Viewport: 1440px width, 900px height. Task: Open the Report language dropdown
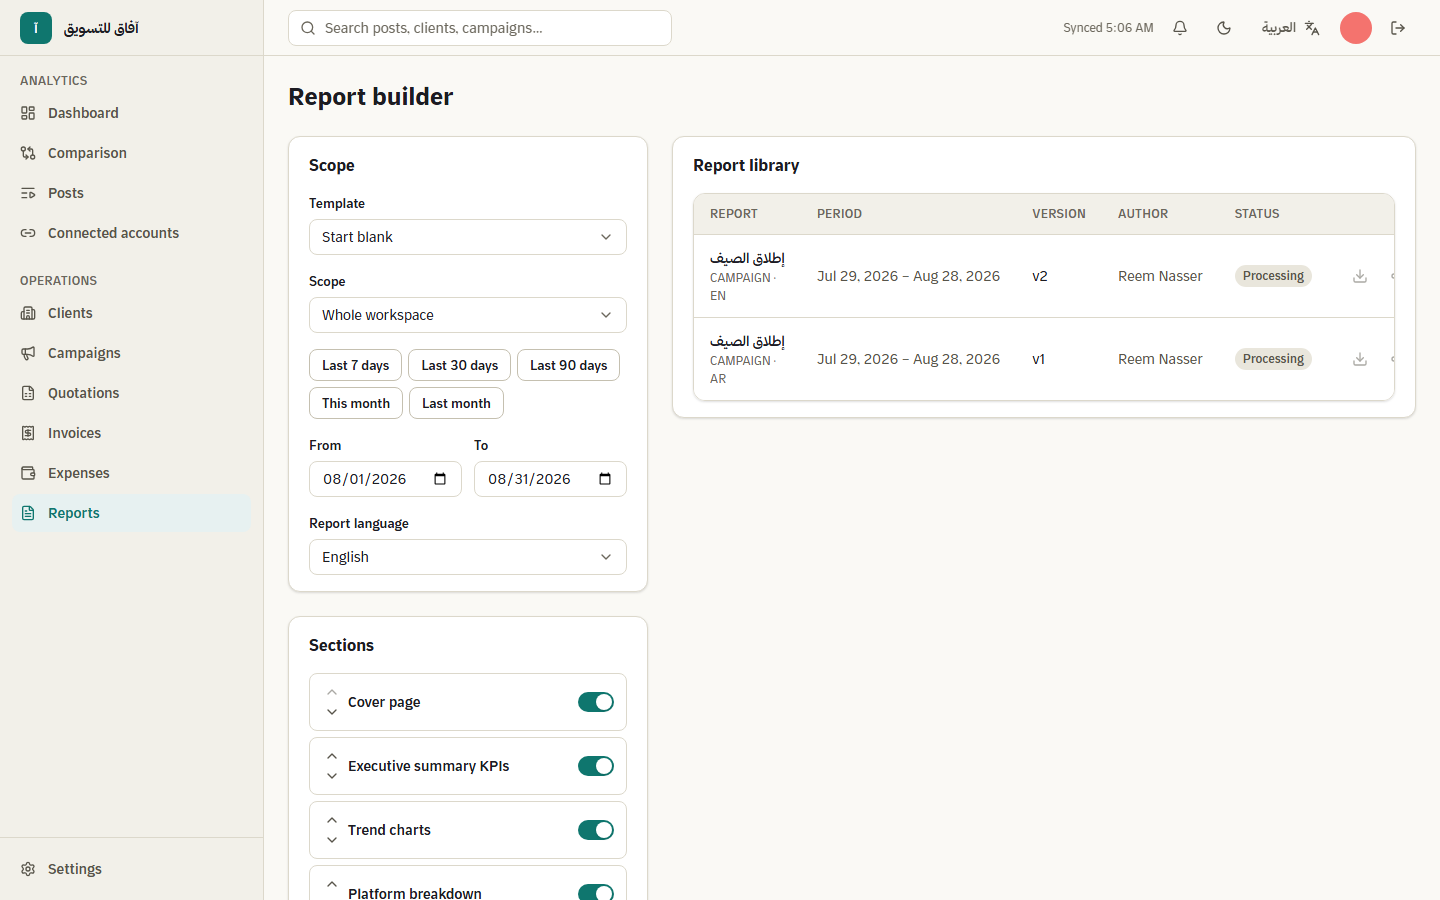pos(468,557)
